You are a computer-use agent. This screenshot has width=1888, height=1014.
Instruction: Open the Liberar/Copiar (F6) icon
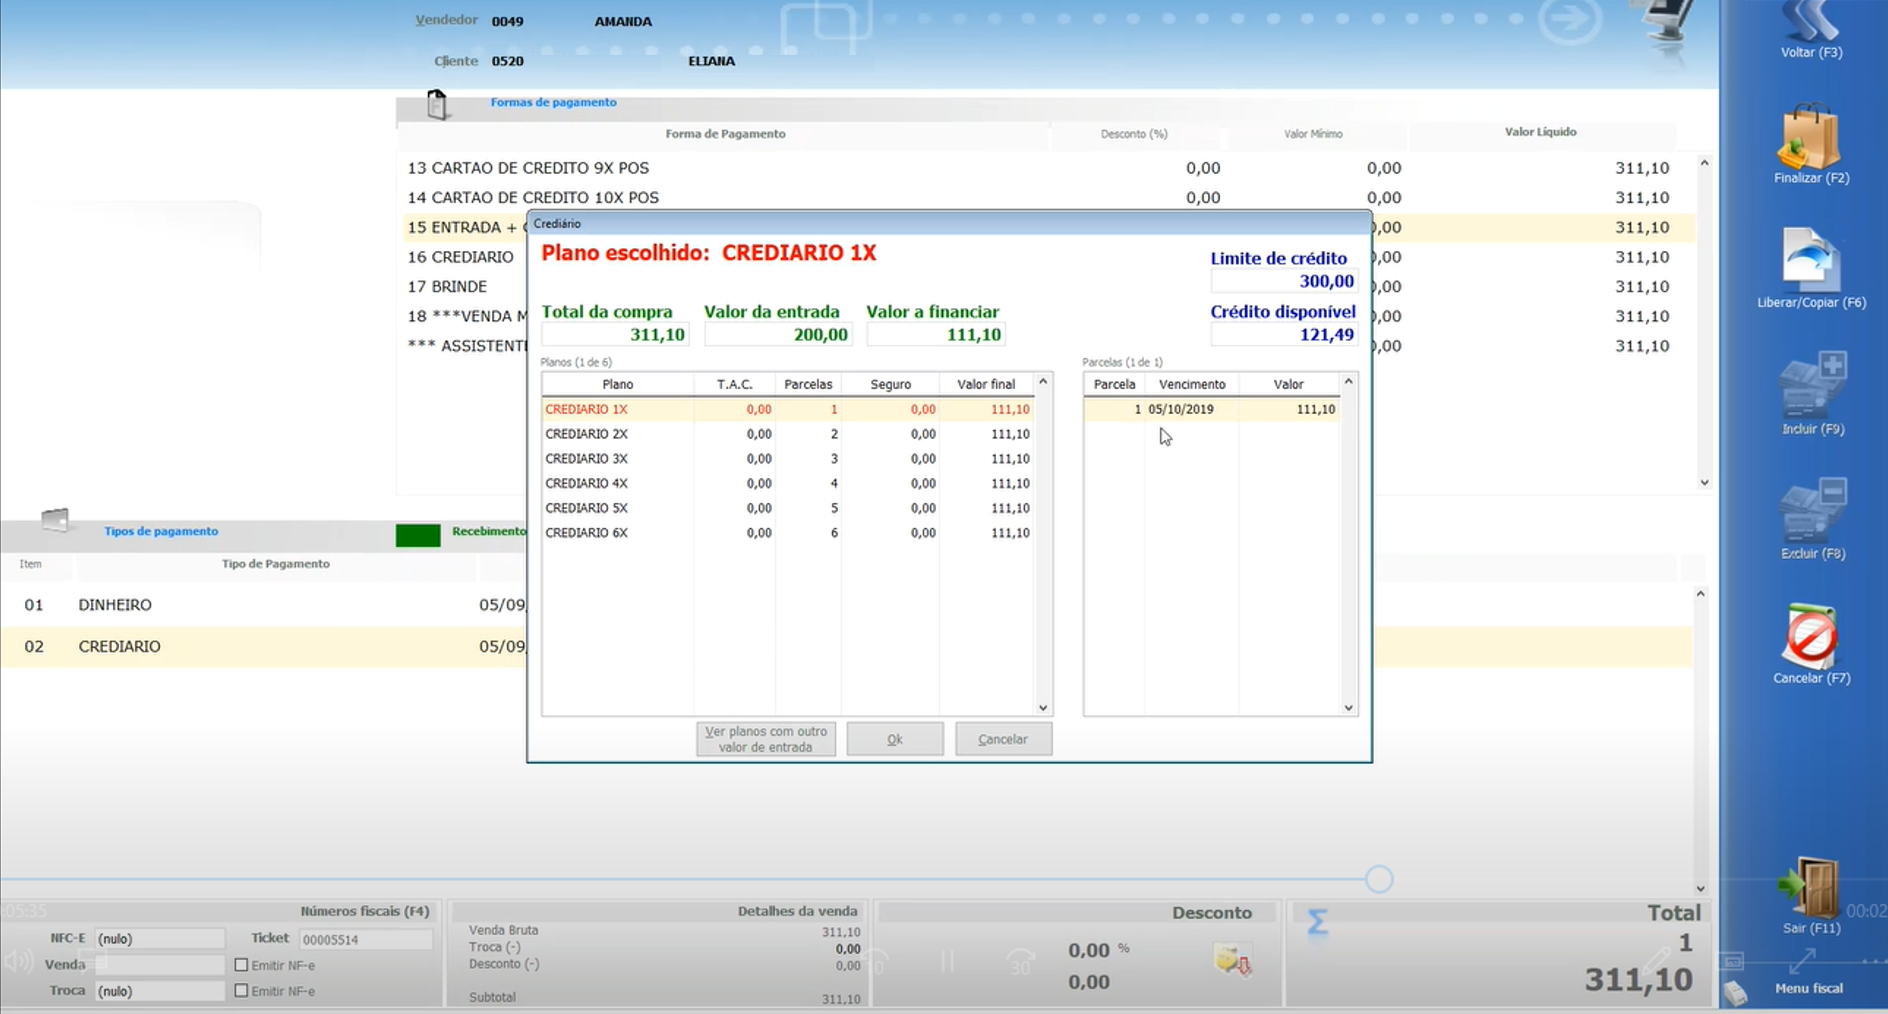[x=1810, y=262]
